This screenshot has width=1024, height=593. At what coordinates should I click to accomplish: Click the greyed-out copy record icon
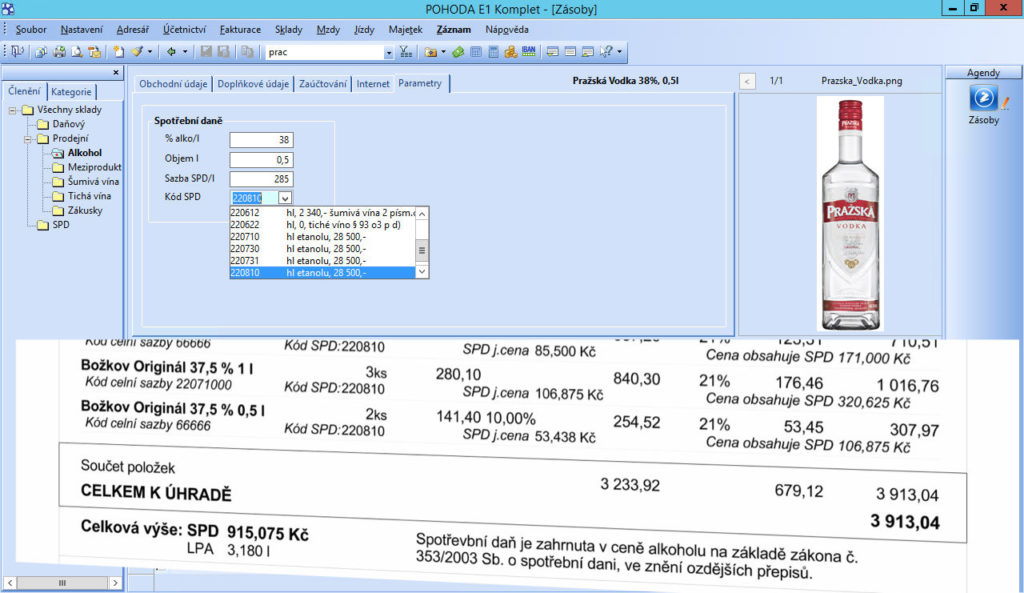[247, 52]
